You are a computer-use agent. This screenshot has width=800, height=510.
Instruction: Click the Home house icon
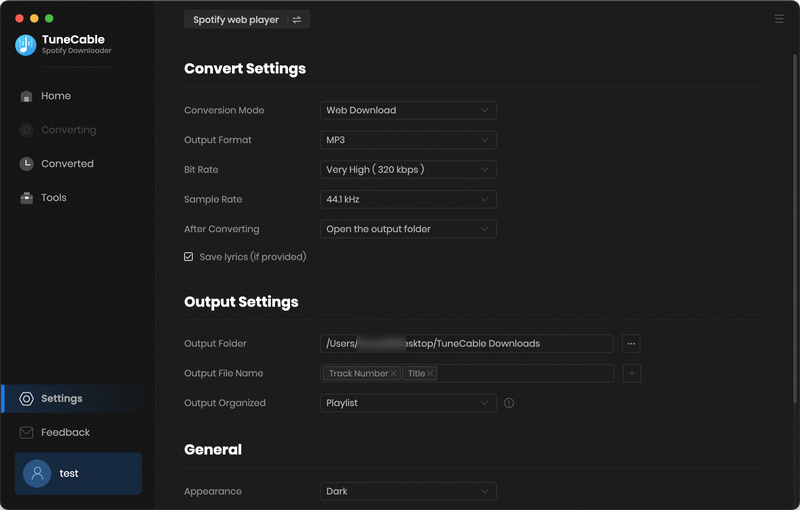click(x=27, y=96)
